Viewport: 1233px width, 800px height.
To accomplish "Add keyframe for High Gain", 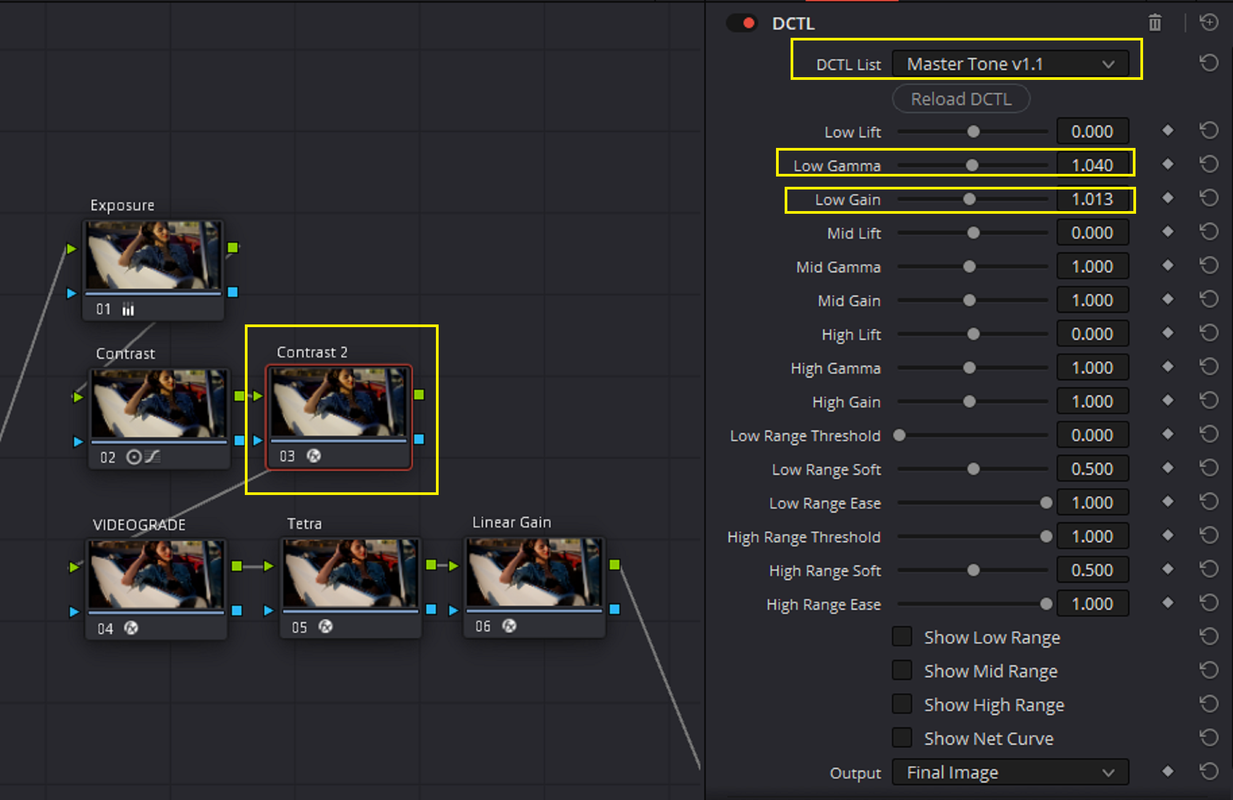I will pos(1167,401).
